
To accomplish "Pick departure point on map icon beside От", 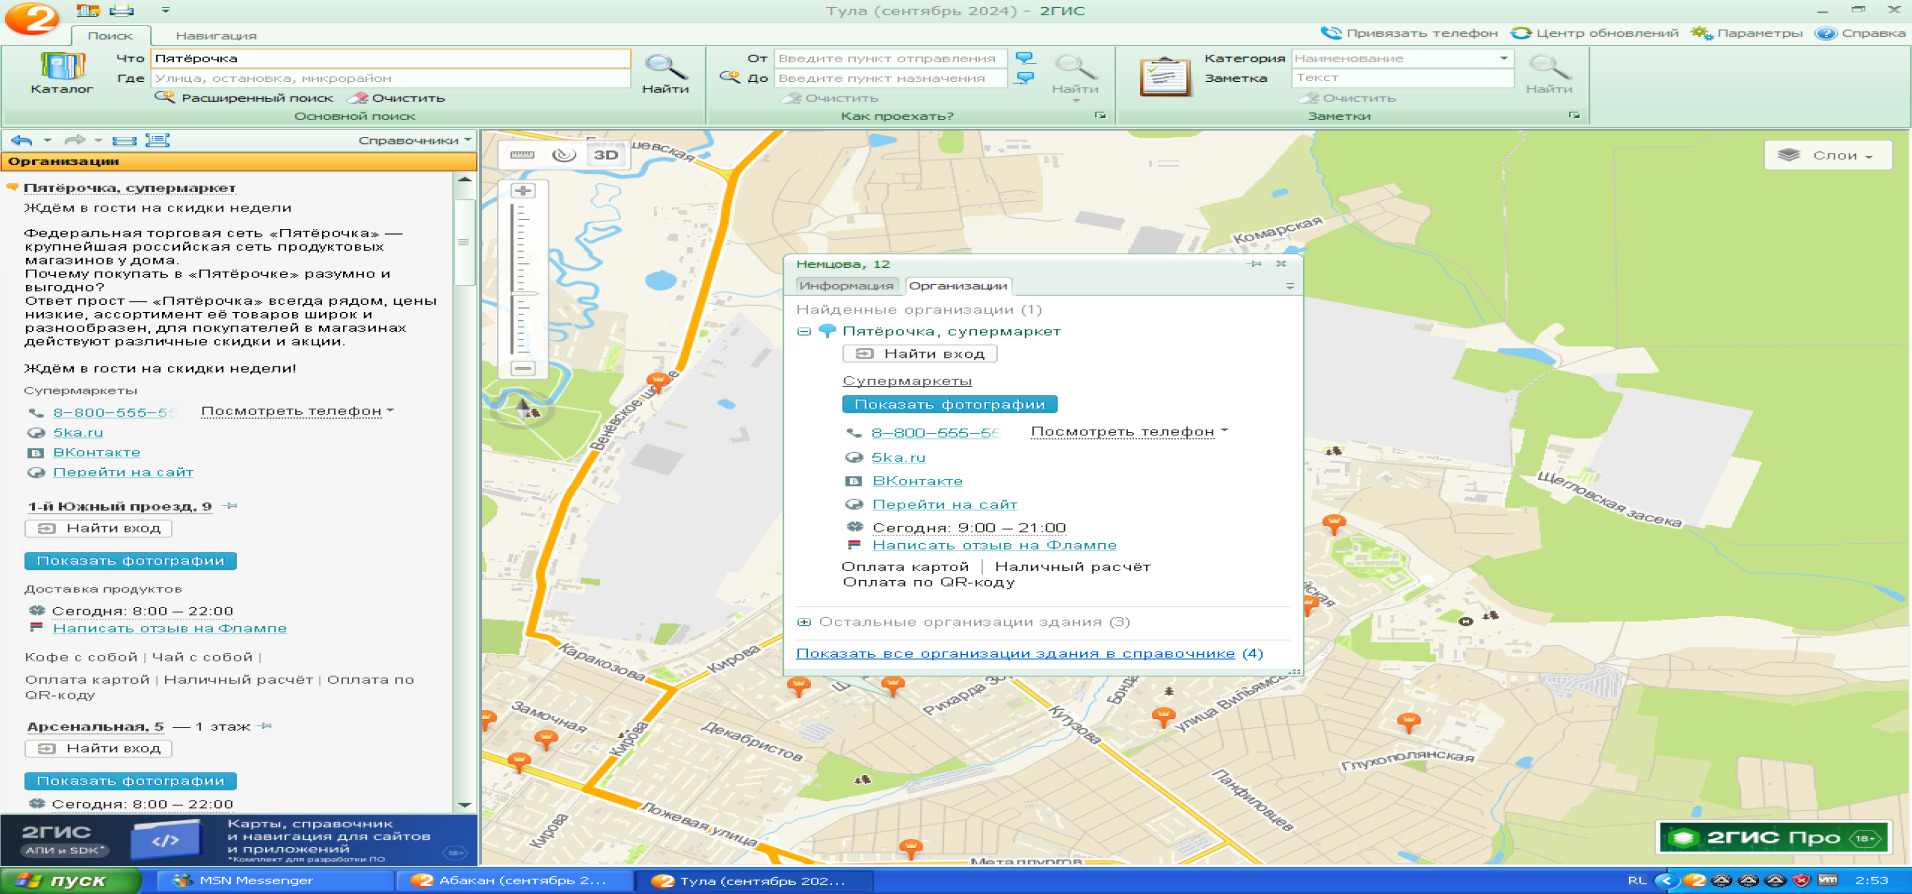I will tap(1025, 58).
